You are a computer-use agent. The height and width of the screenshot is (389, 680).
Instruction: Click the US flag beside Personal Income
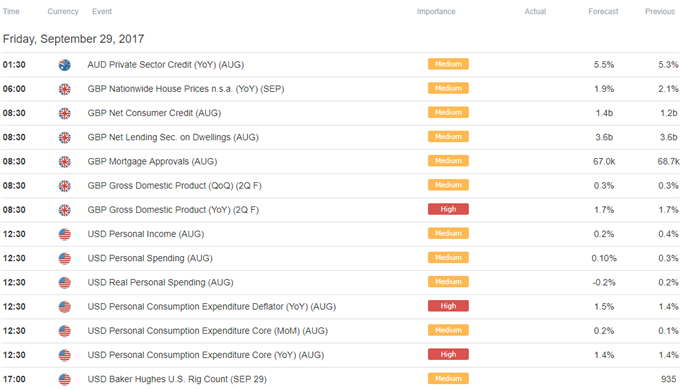65,235
